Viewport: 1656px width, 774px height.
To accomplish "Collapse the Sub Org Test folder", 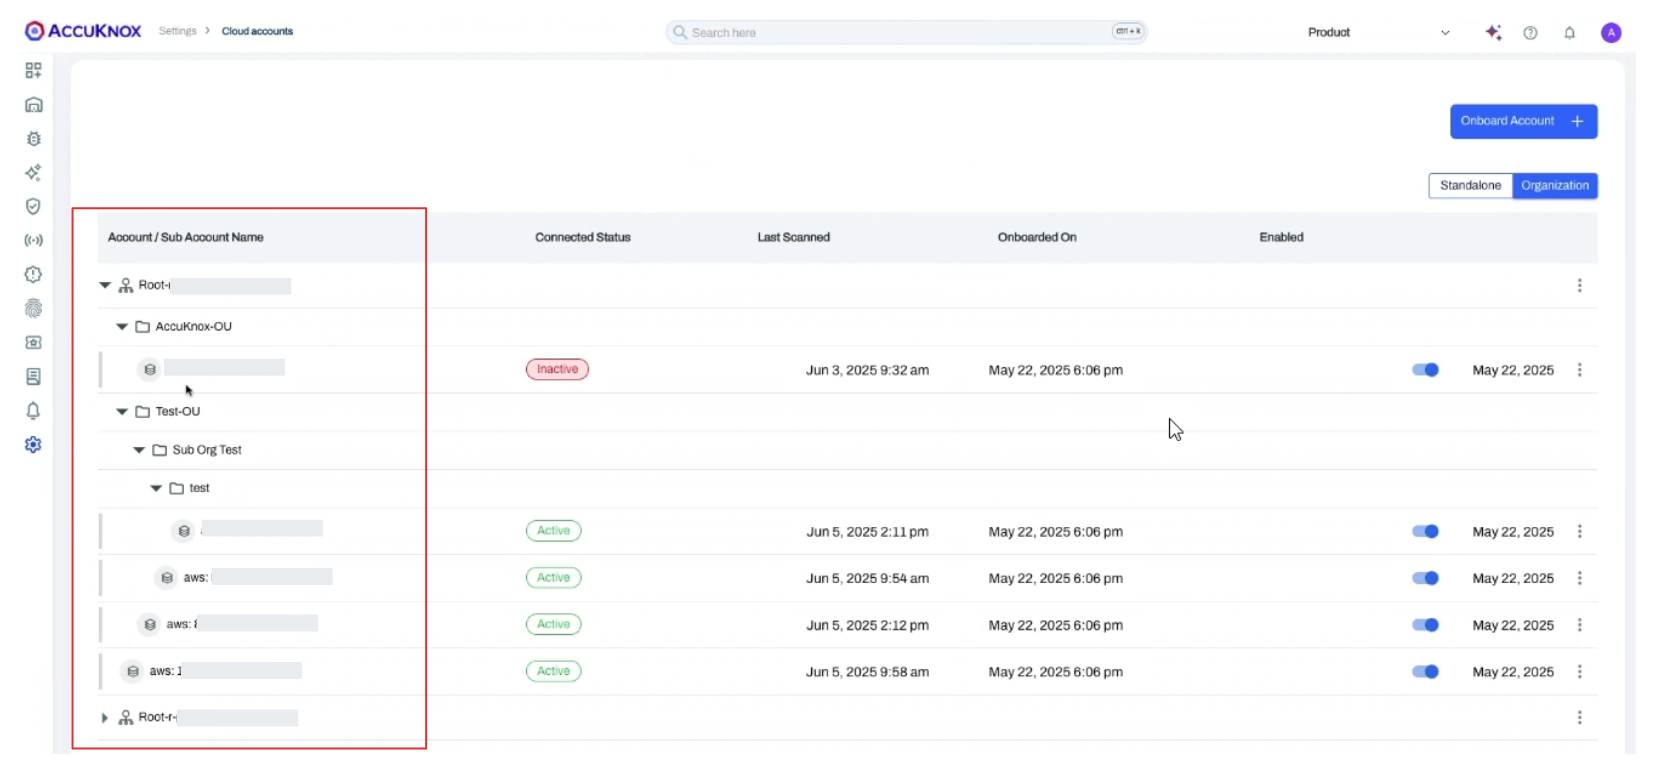I will pos(139,450).
